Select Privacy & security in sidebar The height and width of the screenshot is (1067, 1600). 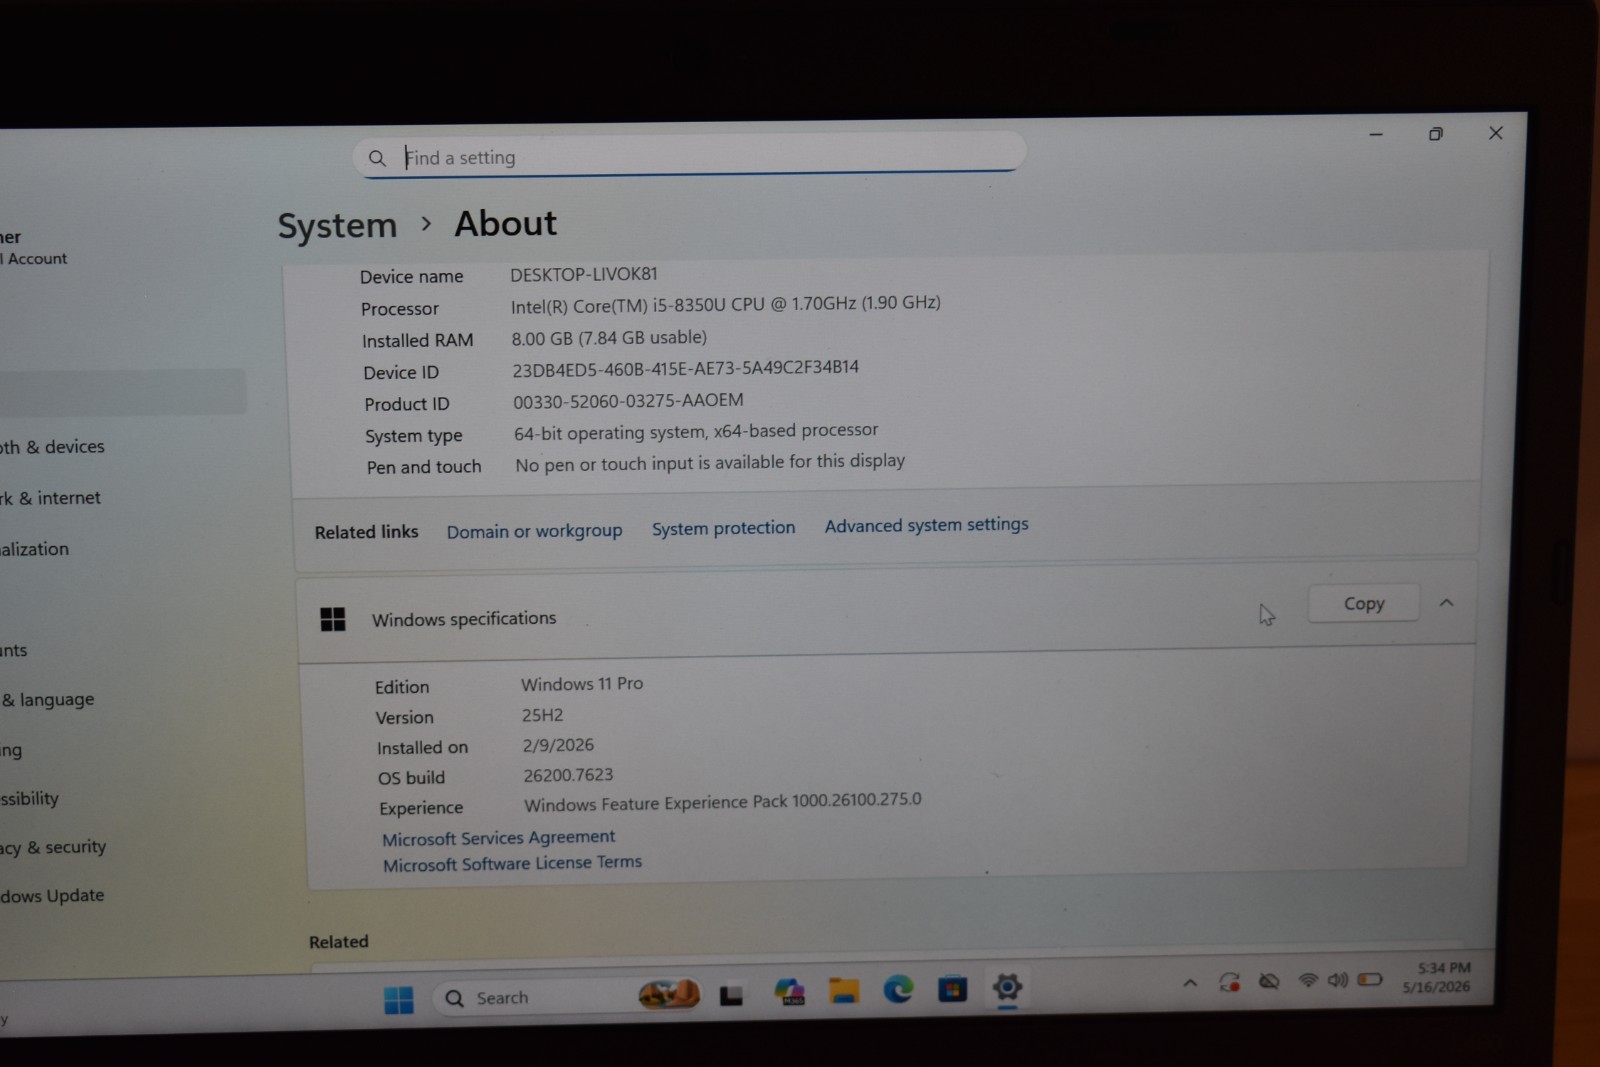click(x=53, y=847)
